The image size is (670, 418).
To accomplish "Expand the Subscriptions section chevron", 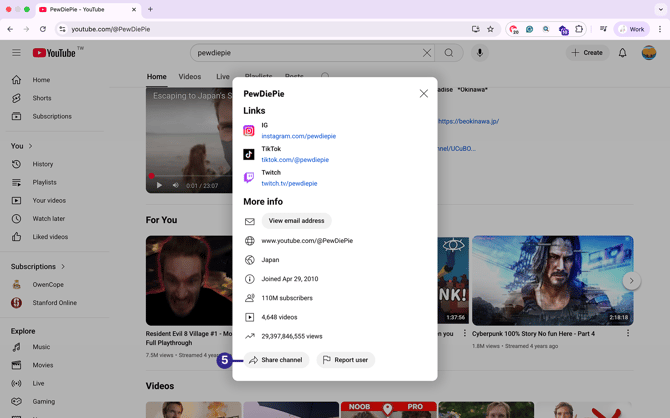I will (63, 267).
